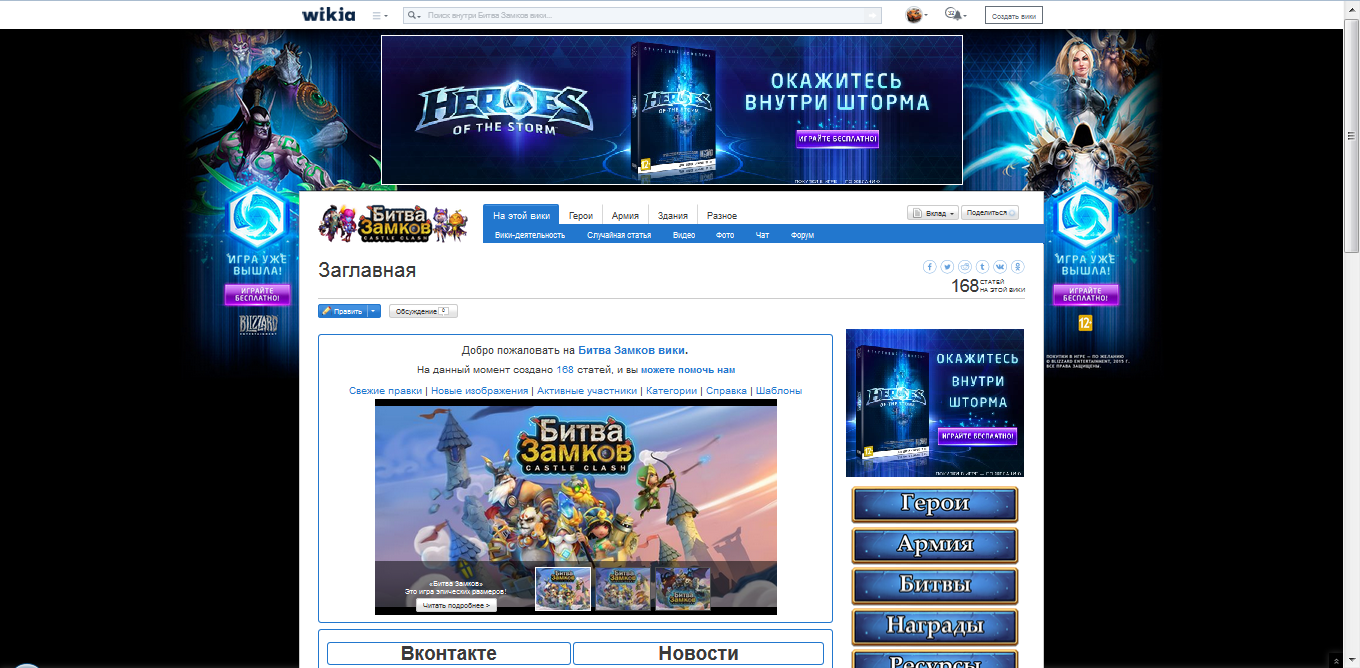Viewport: 1360px width, 668px height.
Task: Share the page on Facebook
Action: point(930,267)
